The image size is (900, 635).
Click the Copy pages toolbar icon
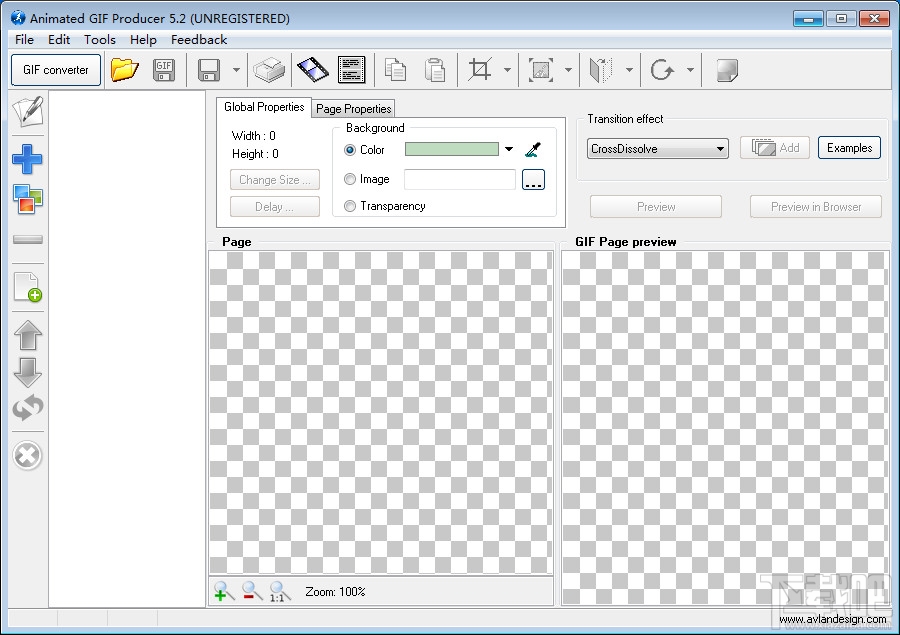(x=395, y=70)
